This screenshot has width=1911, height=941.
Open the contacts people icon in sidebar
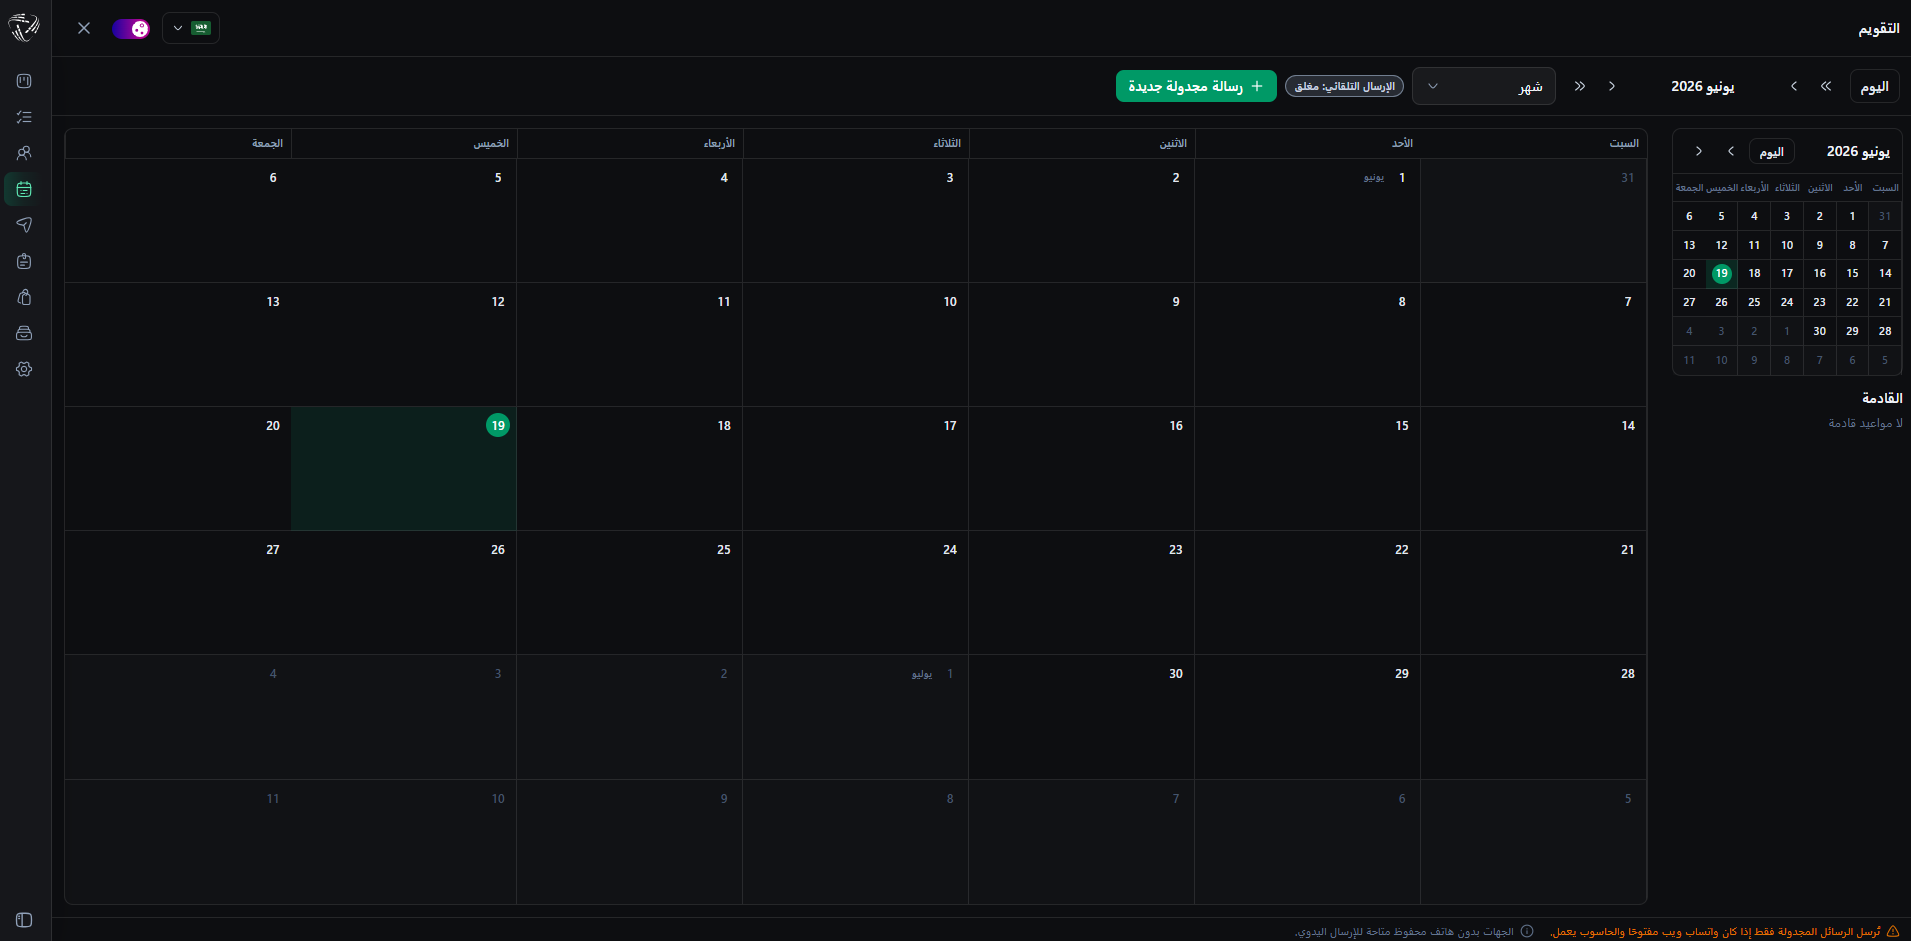(24, 153)
